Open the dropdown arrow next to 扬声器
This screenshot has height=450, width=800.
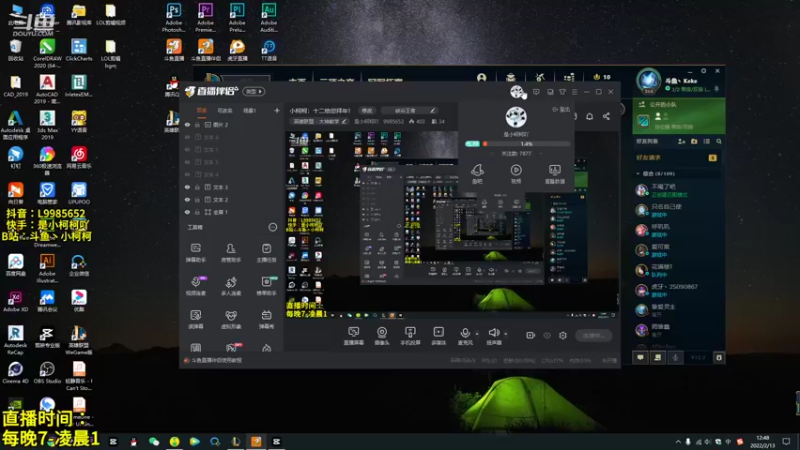pyautogui.click(x=506, y=334)
